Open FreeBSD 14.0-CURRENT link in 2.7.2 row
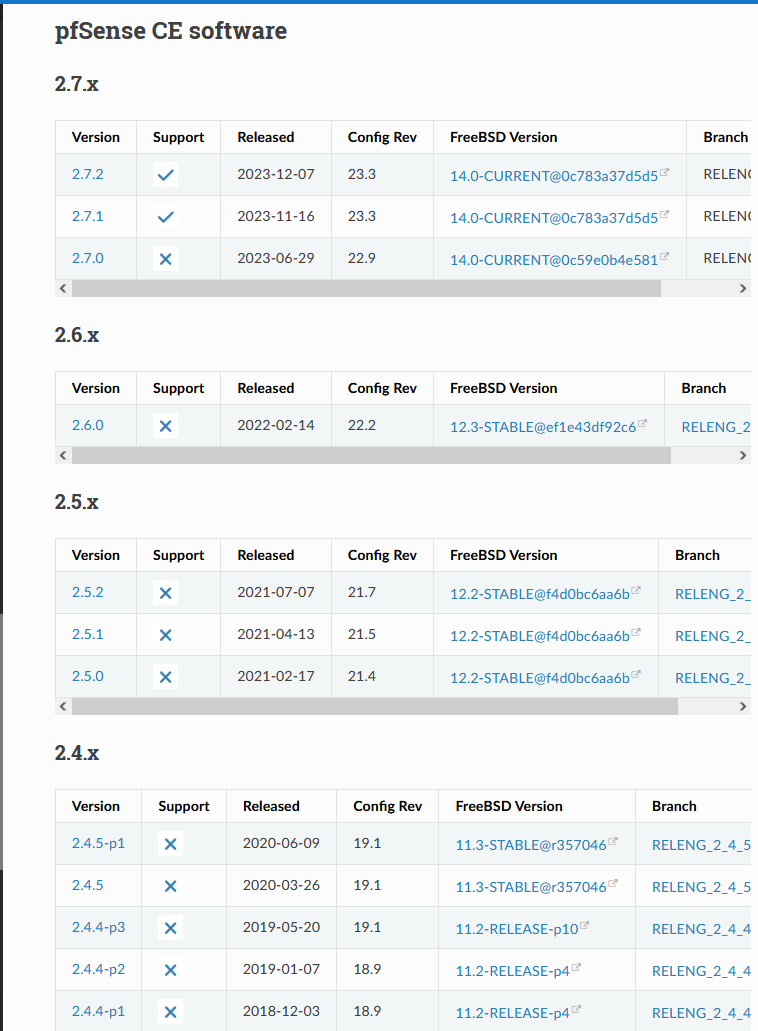Image resolution: width=758 pixels, height=1031 pixels. point(559,176)
